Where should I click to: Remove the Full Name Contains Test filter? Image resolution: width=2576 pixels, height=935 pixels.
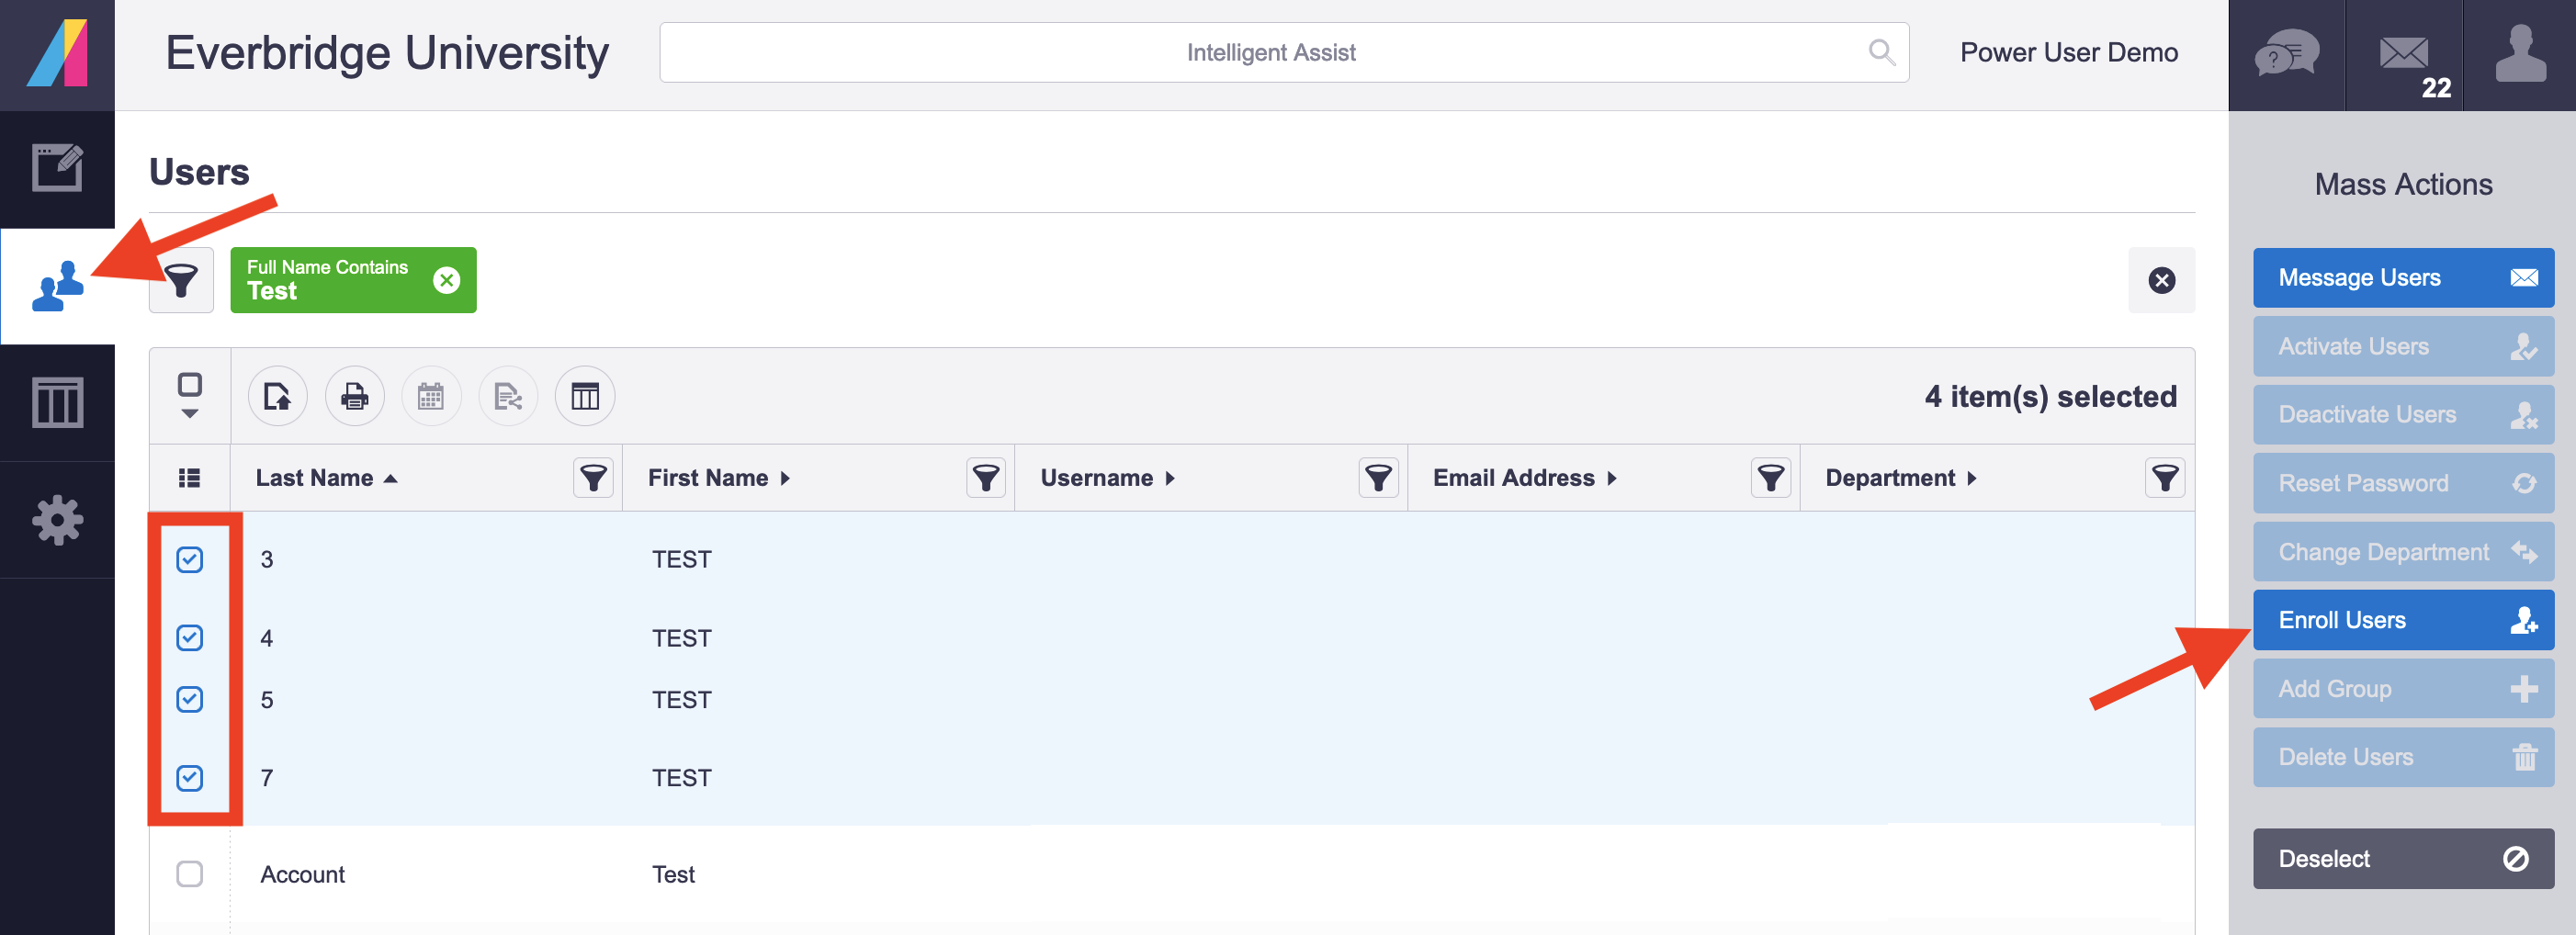447,280
